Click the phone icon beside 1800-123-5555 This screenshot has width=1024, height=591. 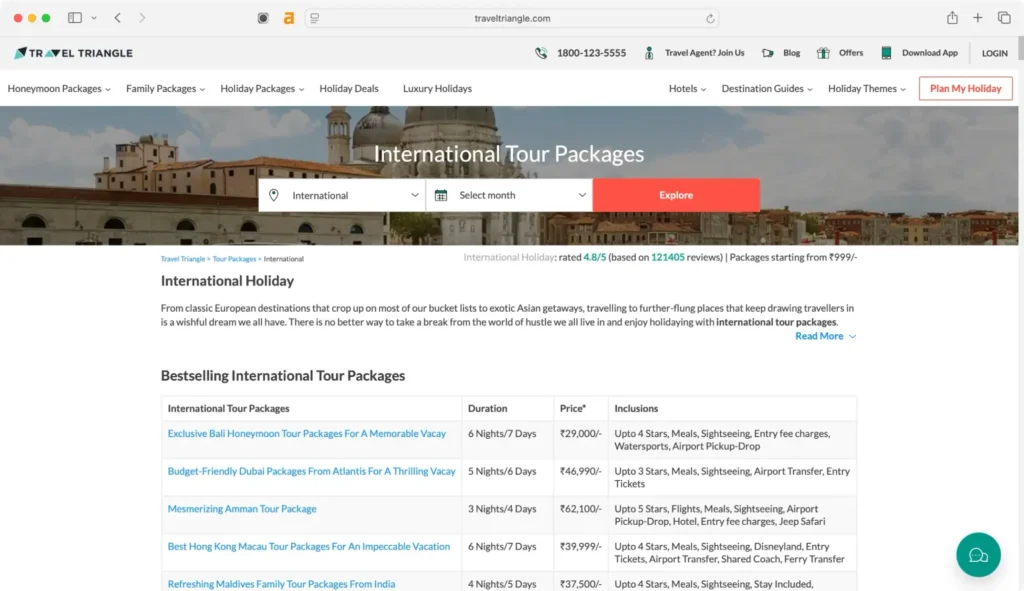[x=541, y=53]
